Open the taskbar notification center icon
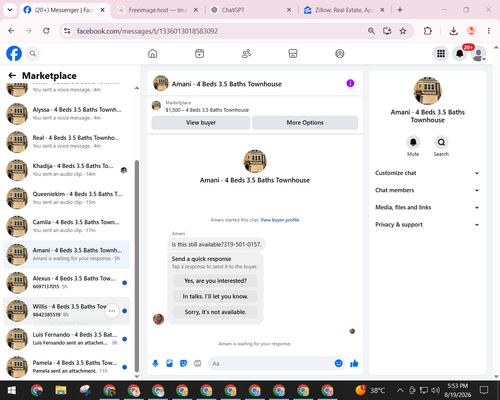 [x=484, y=390]
